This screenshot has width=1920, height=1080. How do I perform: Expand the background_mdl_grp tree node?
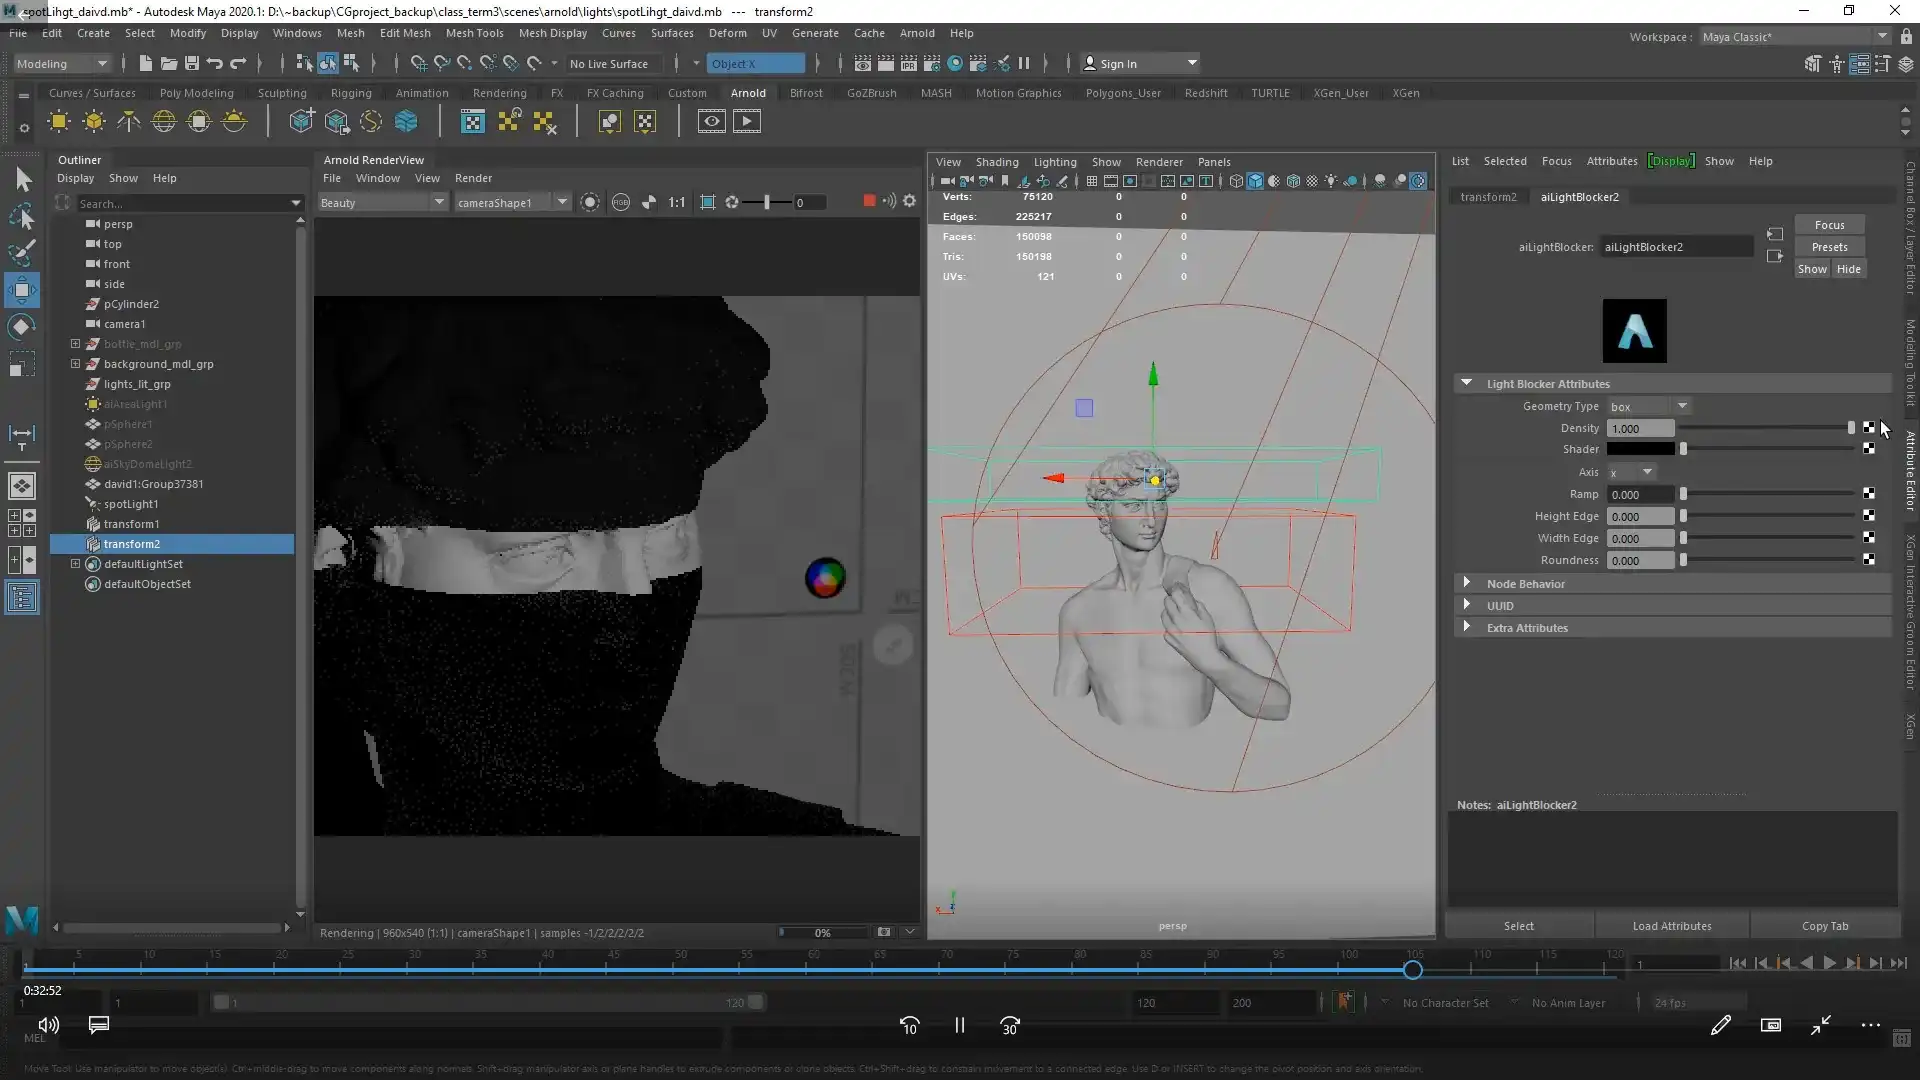click(75, 364)
